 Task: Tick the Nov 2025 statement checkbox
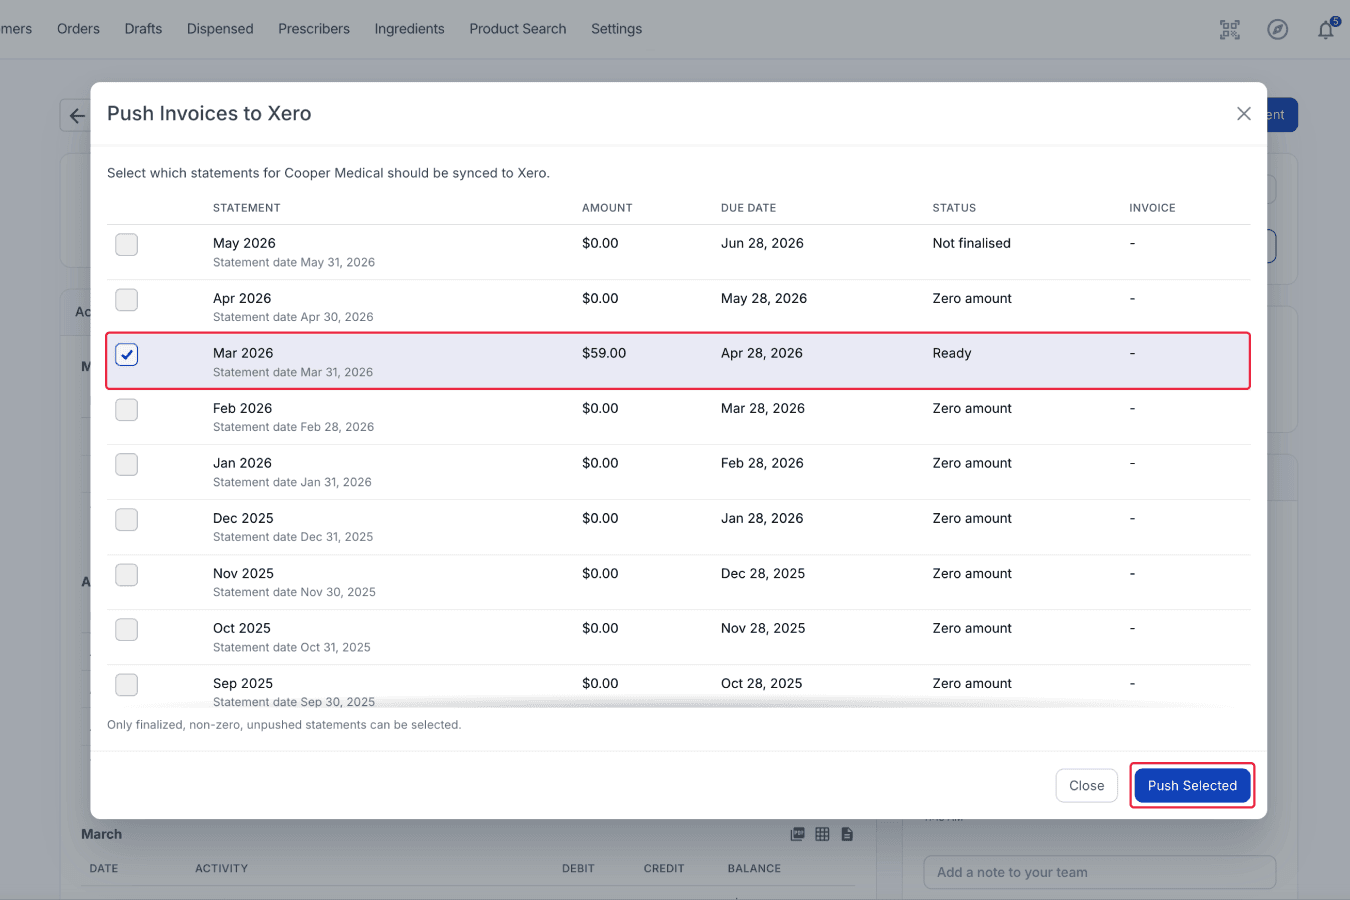pos(126,574)
